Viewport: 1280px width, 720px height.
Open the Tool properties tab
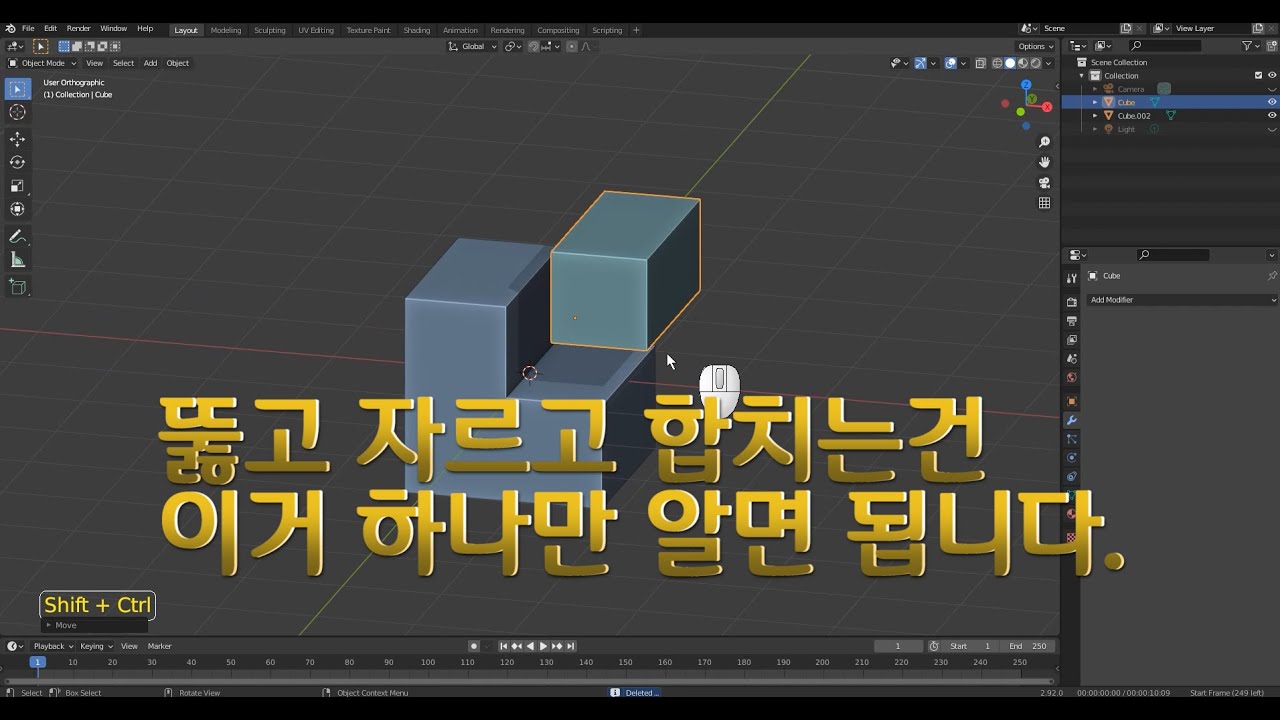click(1072, 278)
